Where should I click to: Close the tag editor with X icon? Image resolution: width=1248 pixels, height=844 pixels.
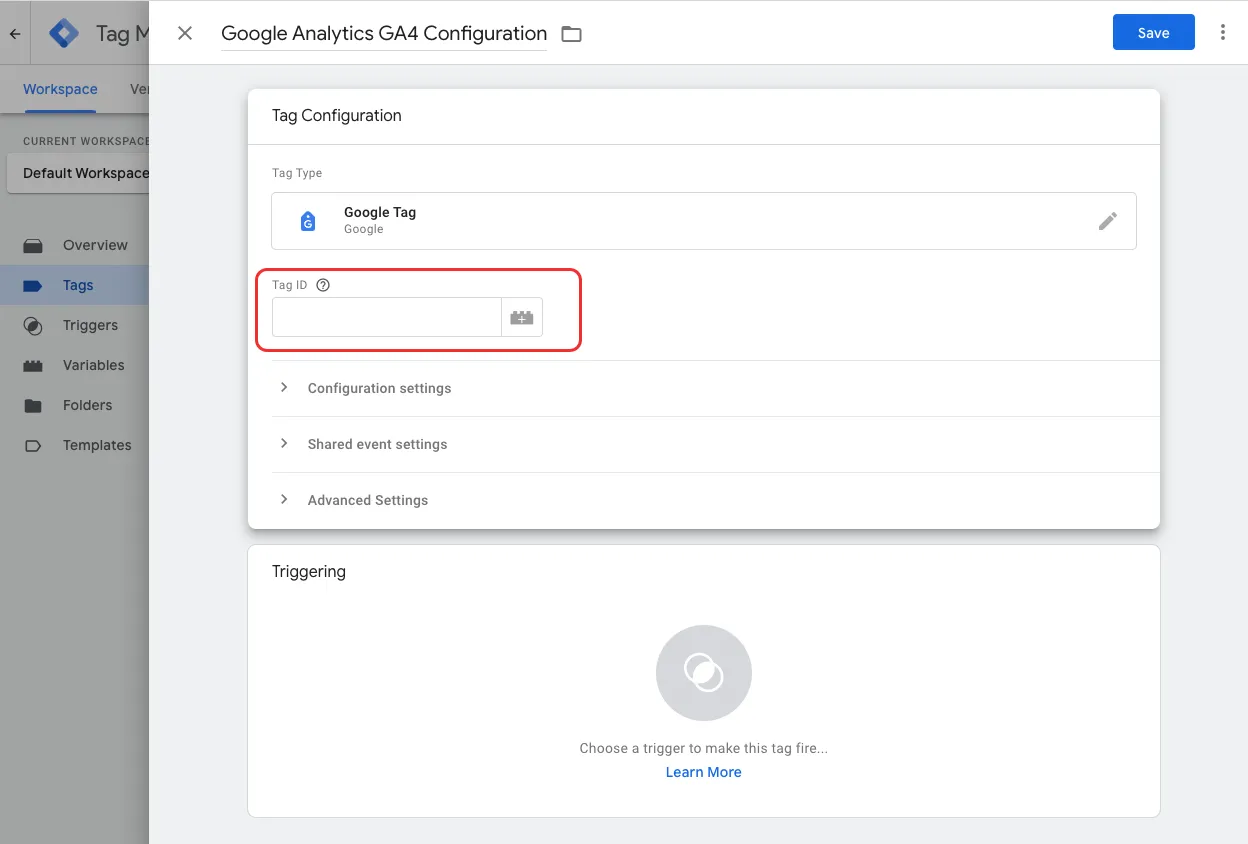185,33
